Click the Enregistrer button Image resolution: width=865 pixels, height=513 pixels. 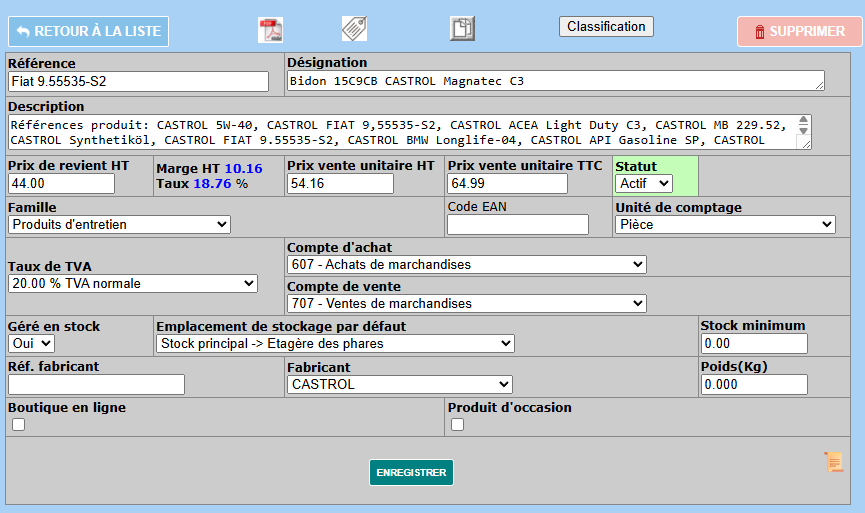[x=411, y=473]
